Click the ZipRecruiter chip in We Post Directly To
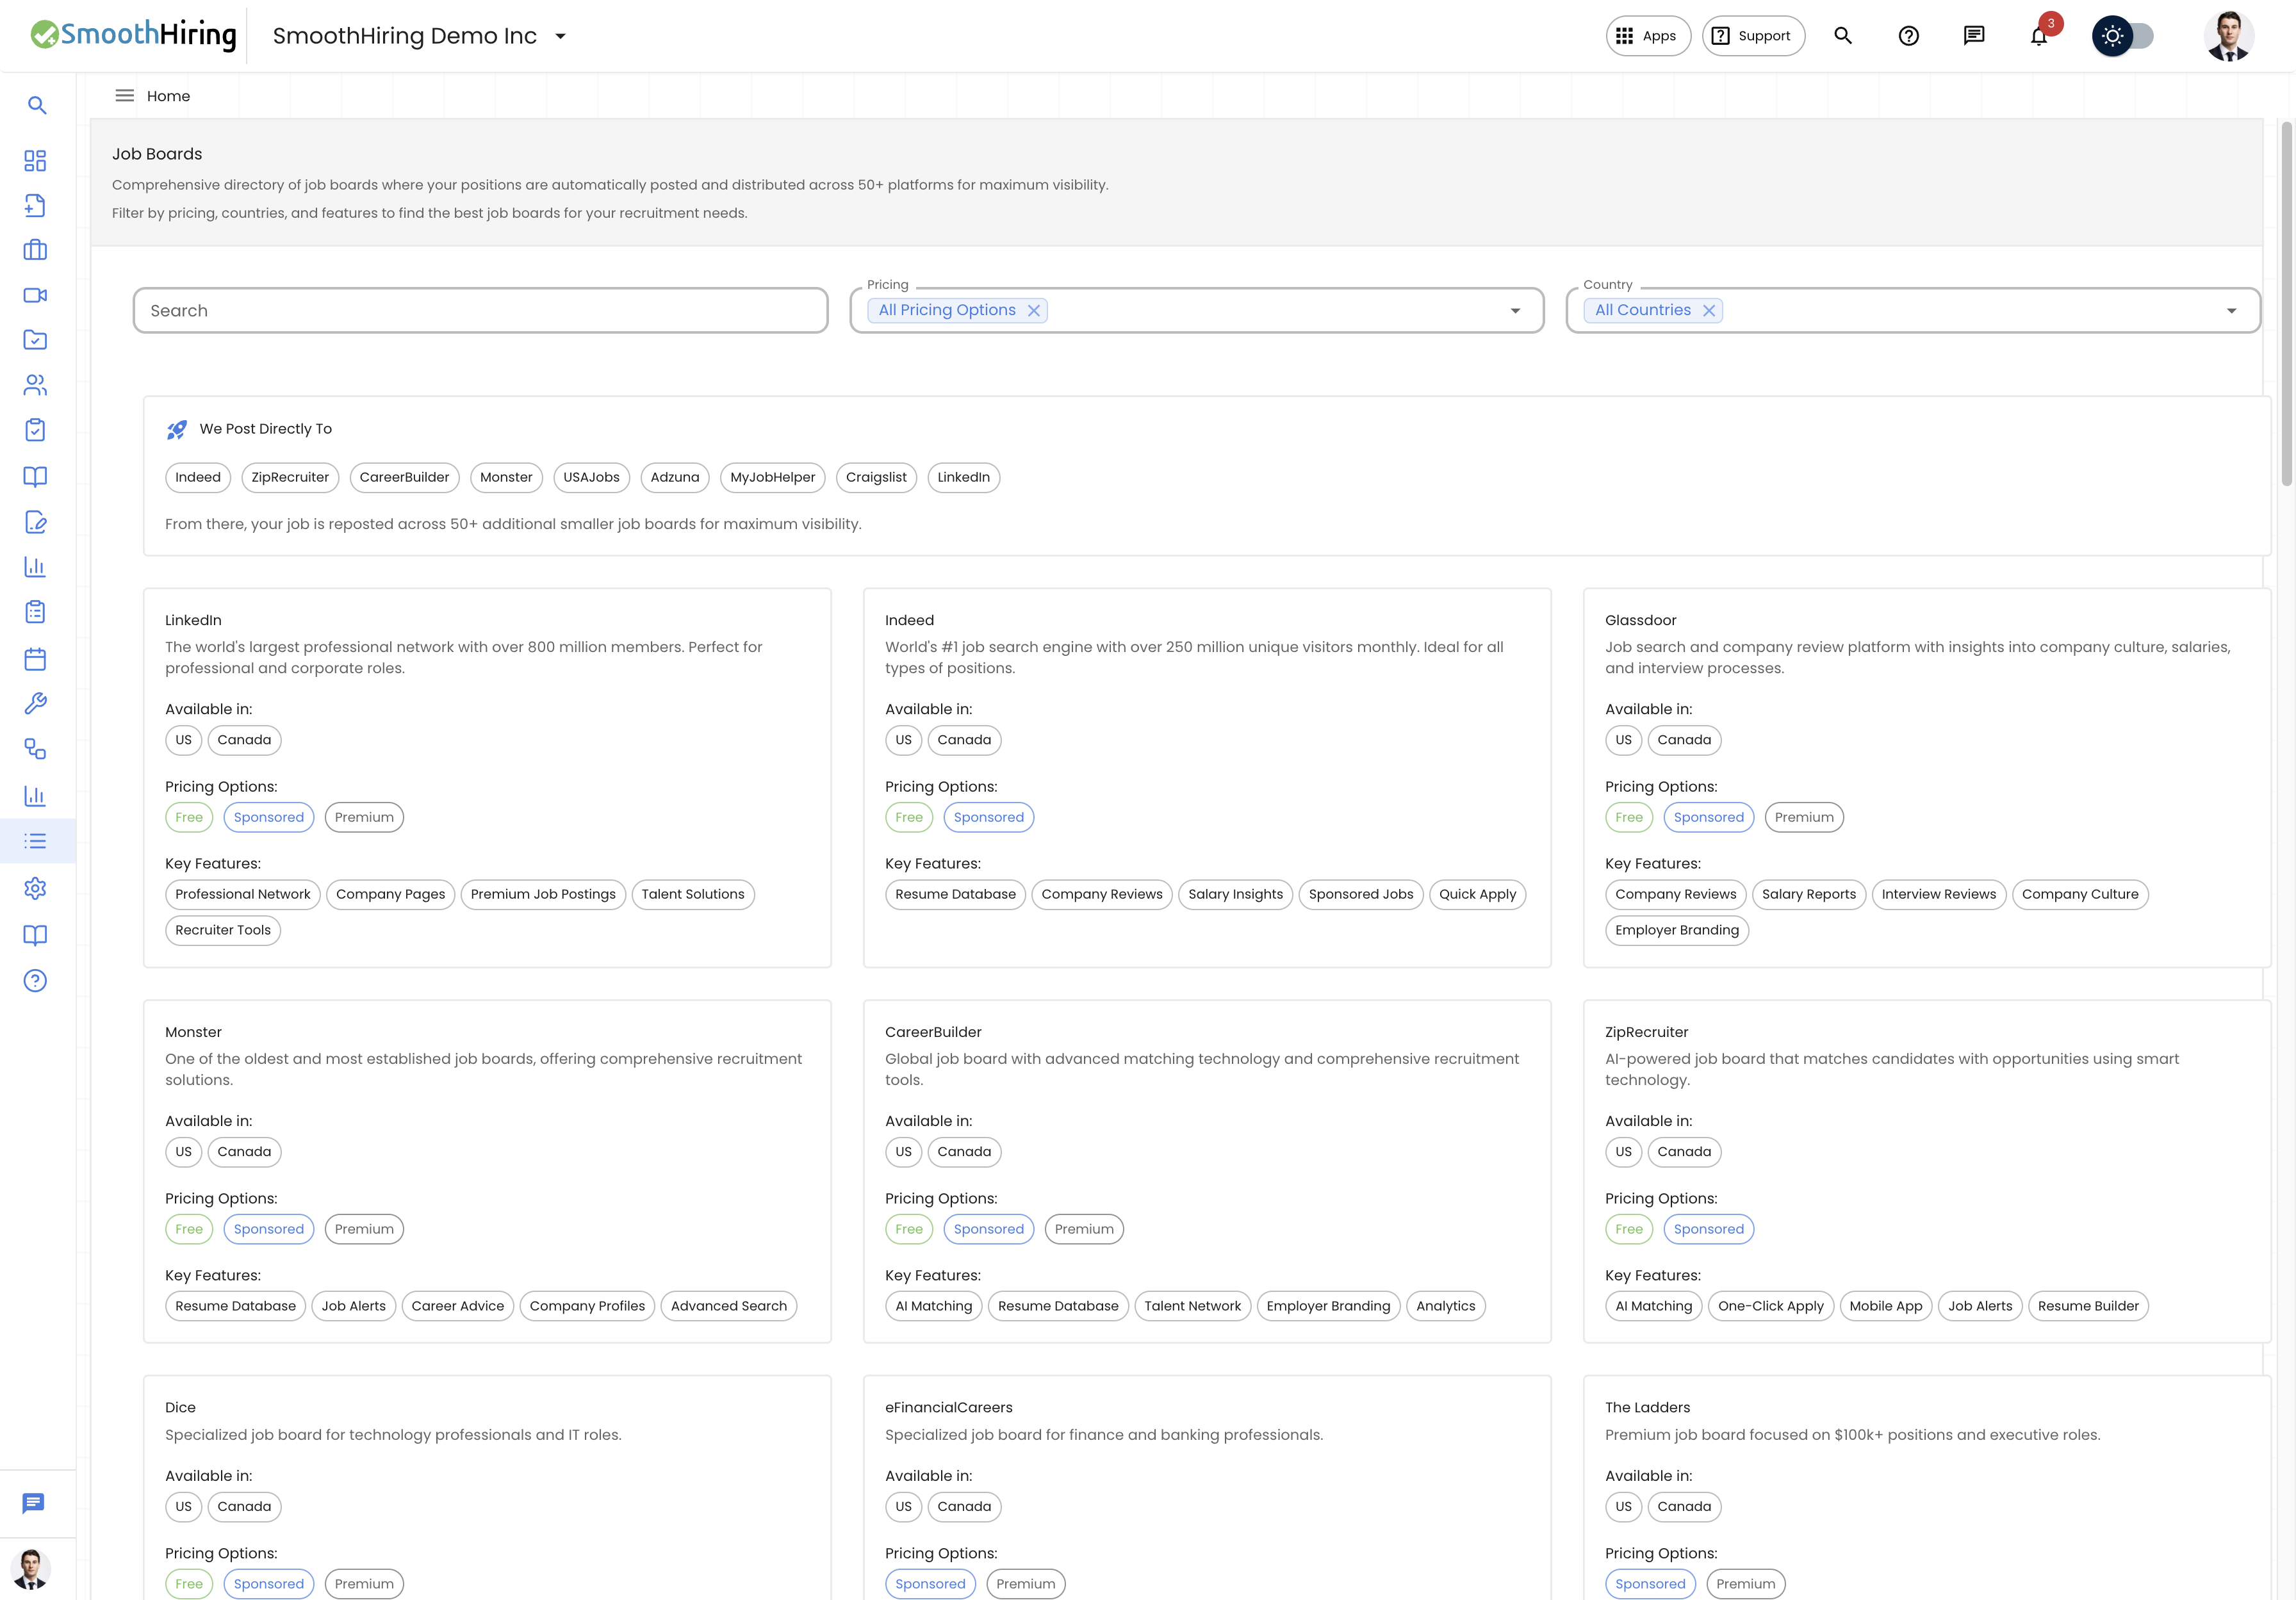2296x1600 pixels. click(x=290, y=478)
